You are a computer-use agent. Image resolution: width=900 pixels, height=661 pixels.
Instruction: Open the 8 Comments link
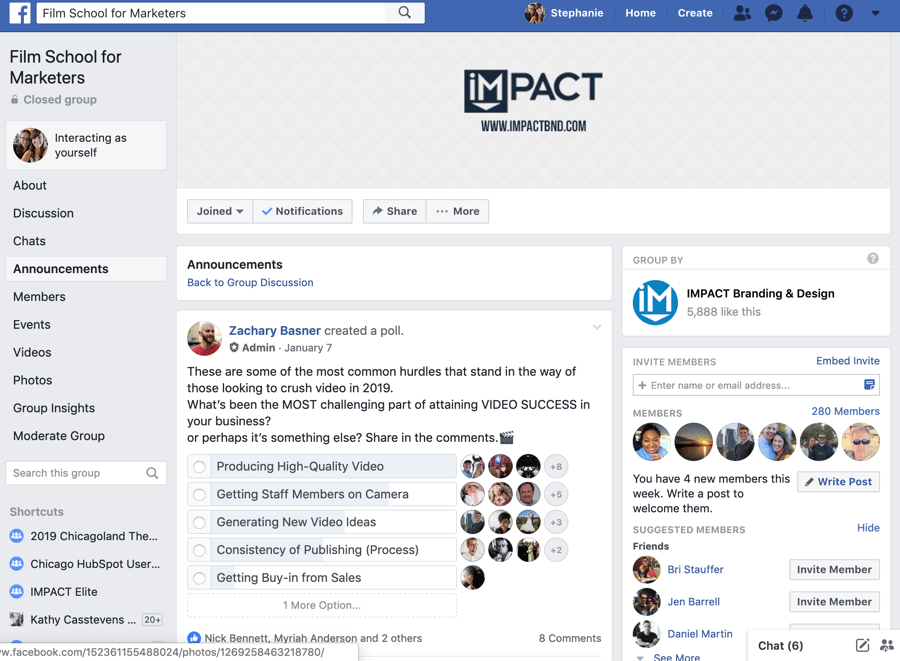570,638
